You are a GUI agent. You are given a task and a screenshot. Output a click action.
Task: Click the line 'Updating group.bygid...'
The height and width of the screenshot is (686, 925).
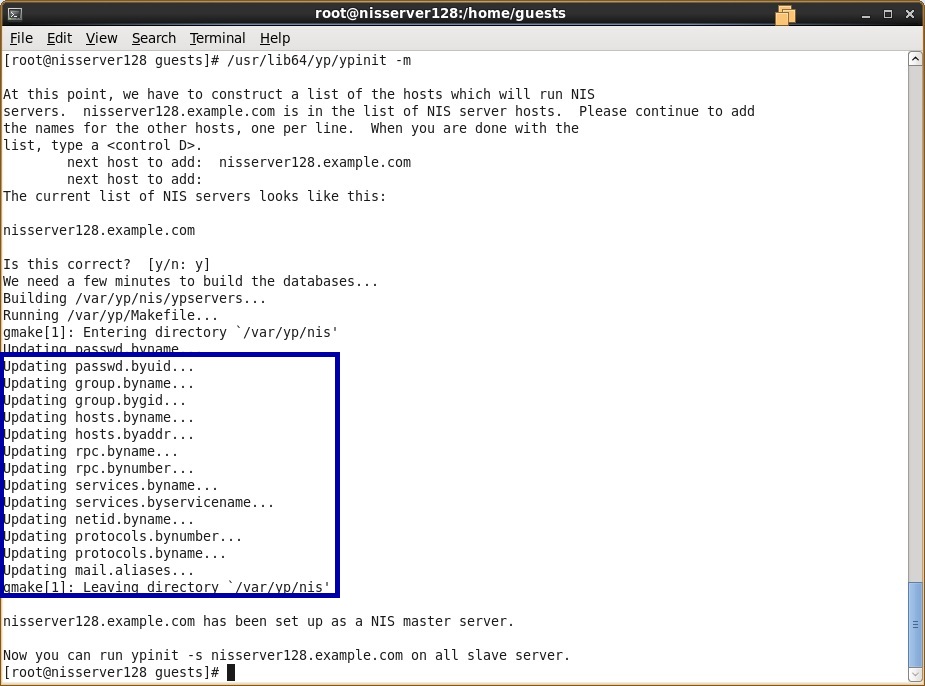(94, 401)
